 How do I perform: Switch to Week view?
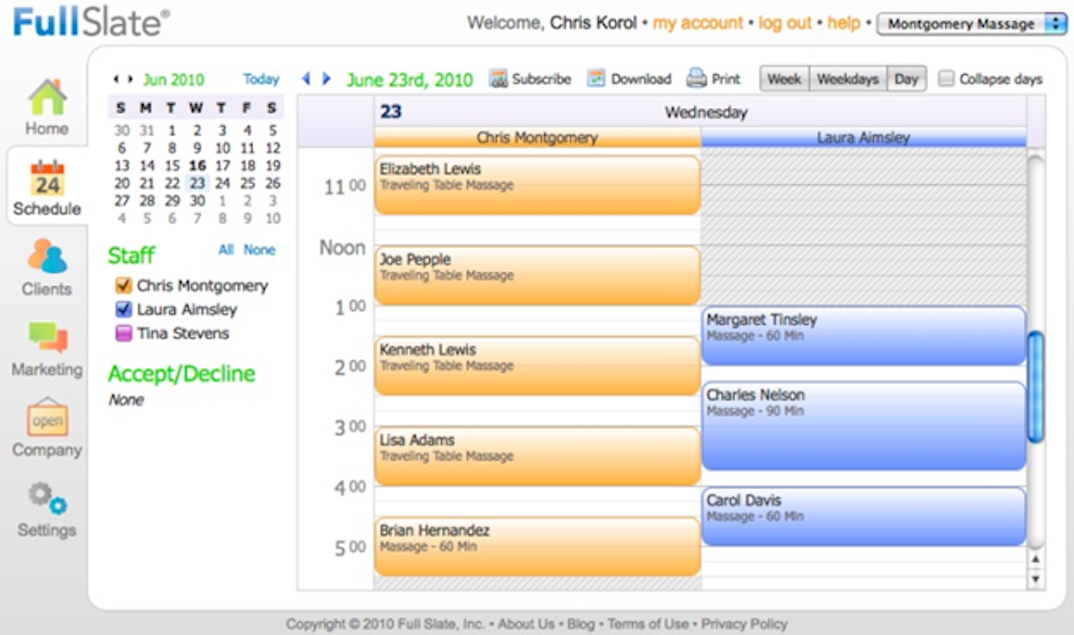(x=786, y=77)
